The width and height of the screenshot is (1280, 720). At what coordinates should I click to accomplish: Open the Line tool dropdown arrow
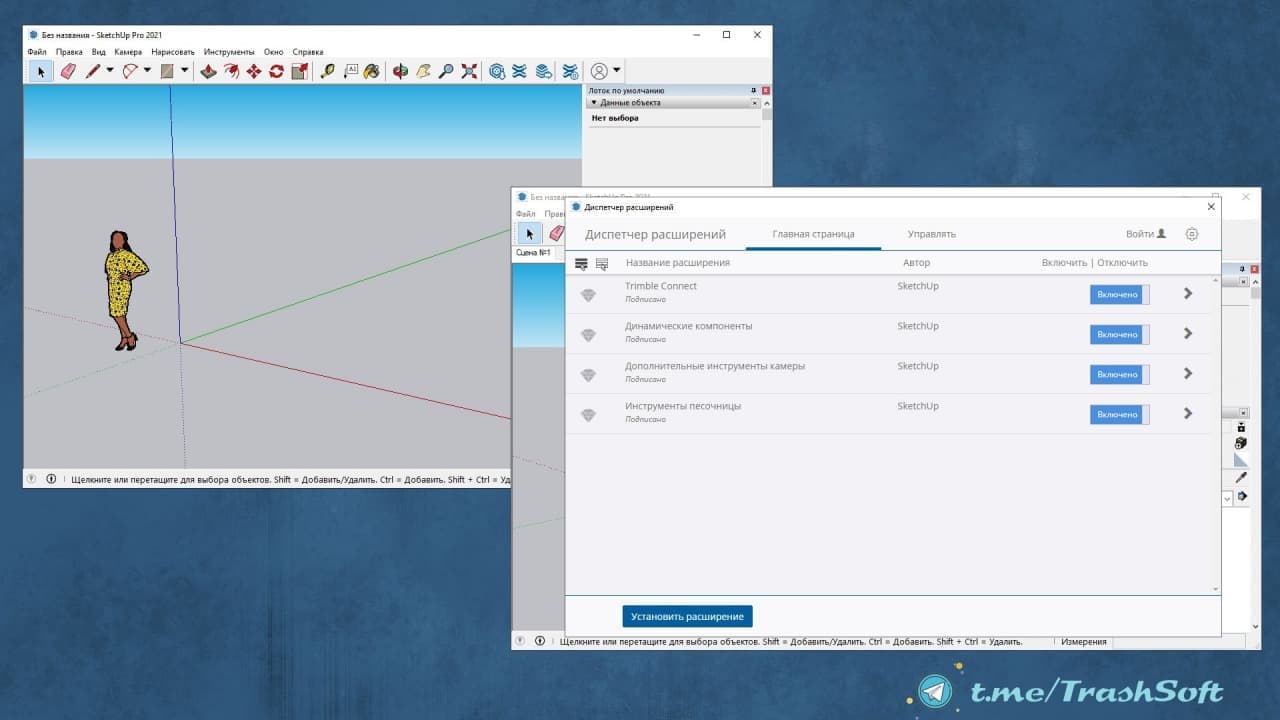tap(110, 71)
